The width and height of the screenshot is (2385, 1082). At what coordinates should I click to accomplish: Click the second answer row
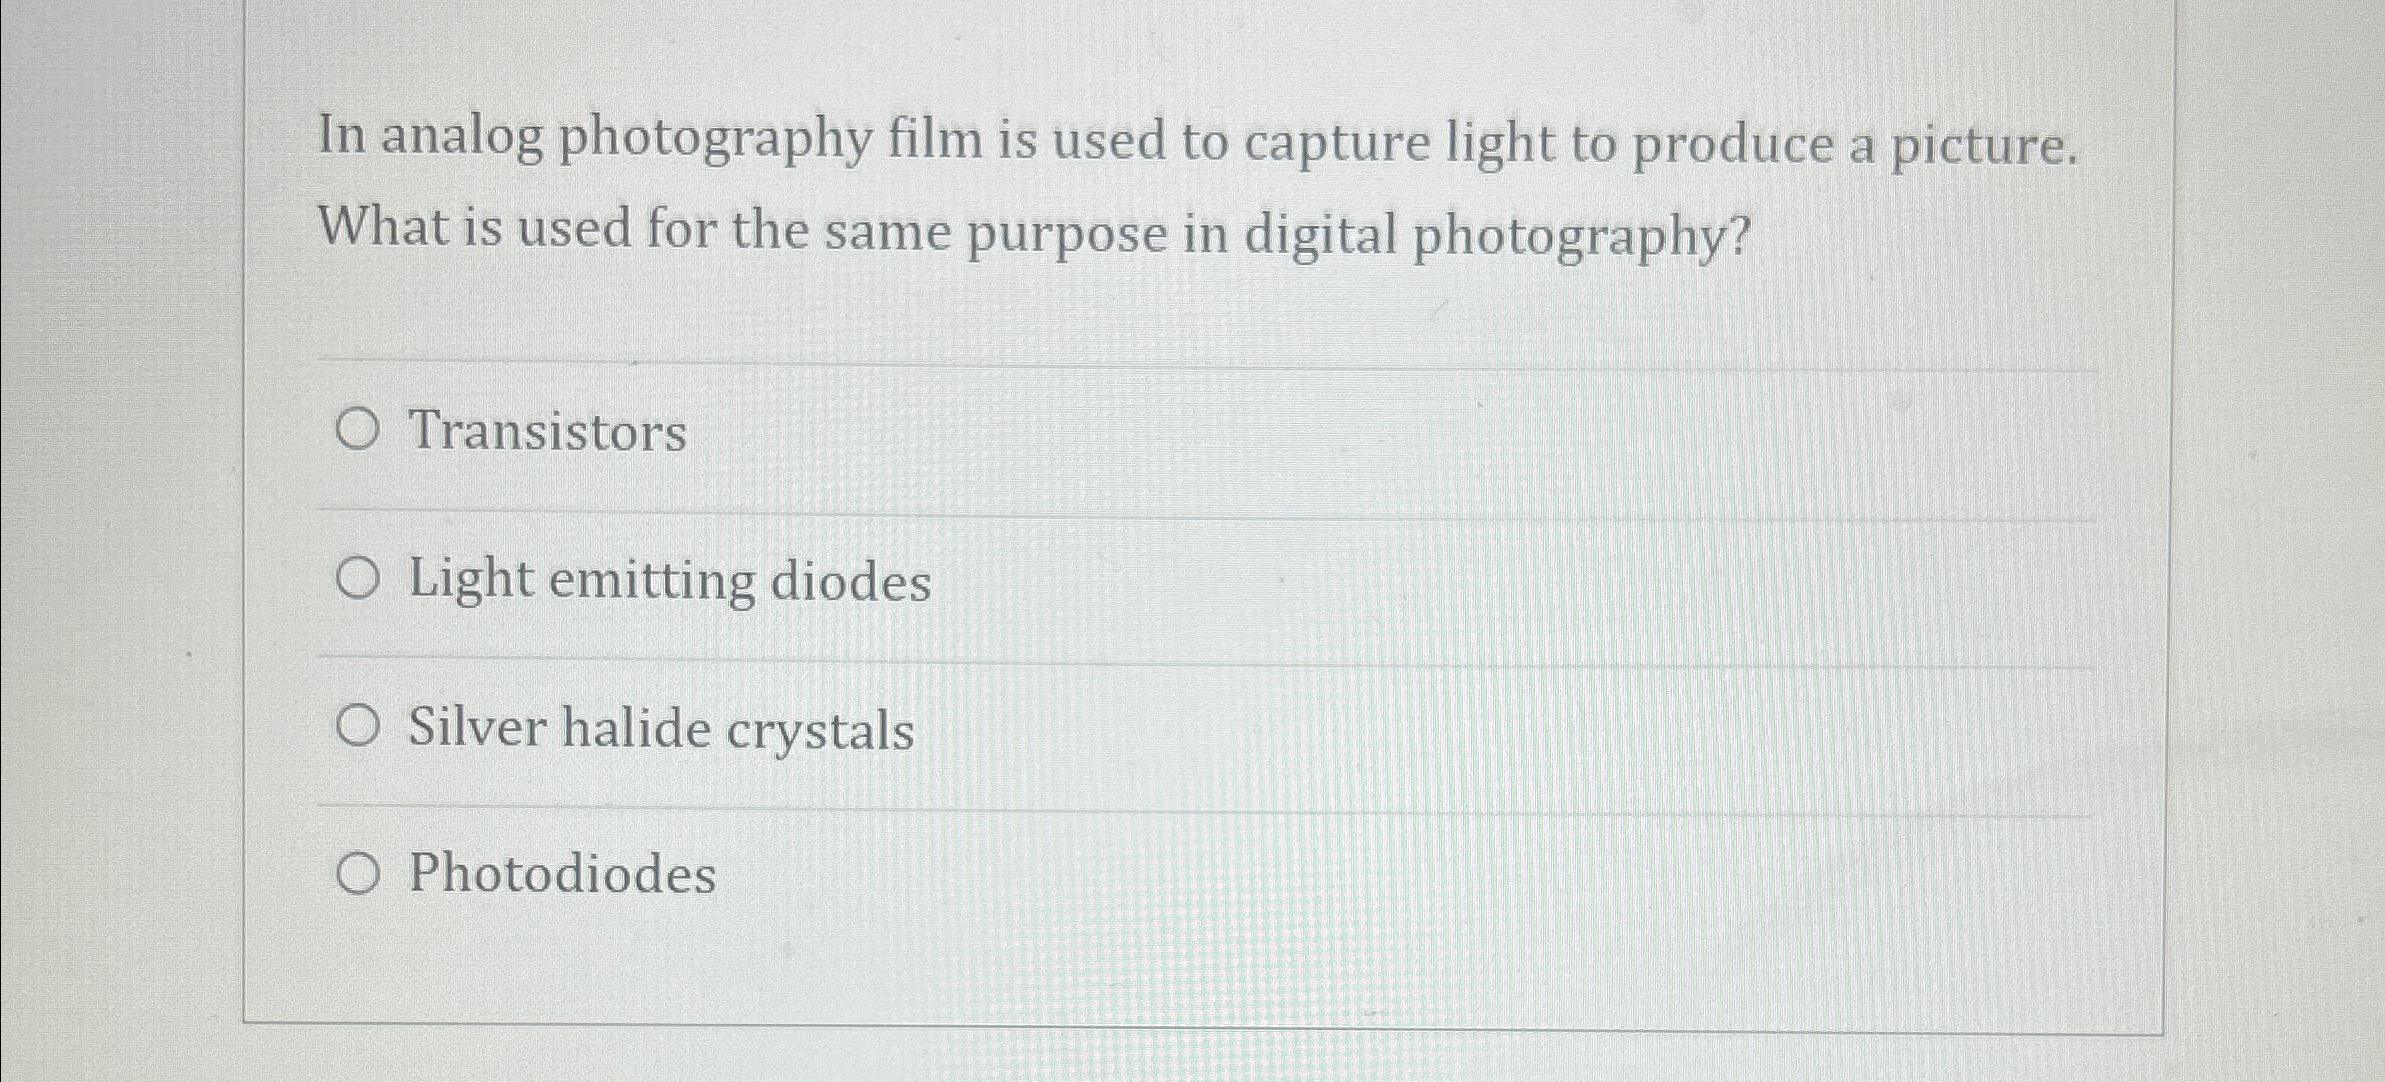[x=900, y=578]
